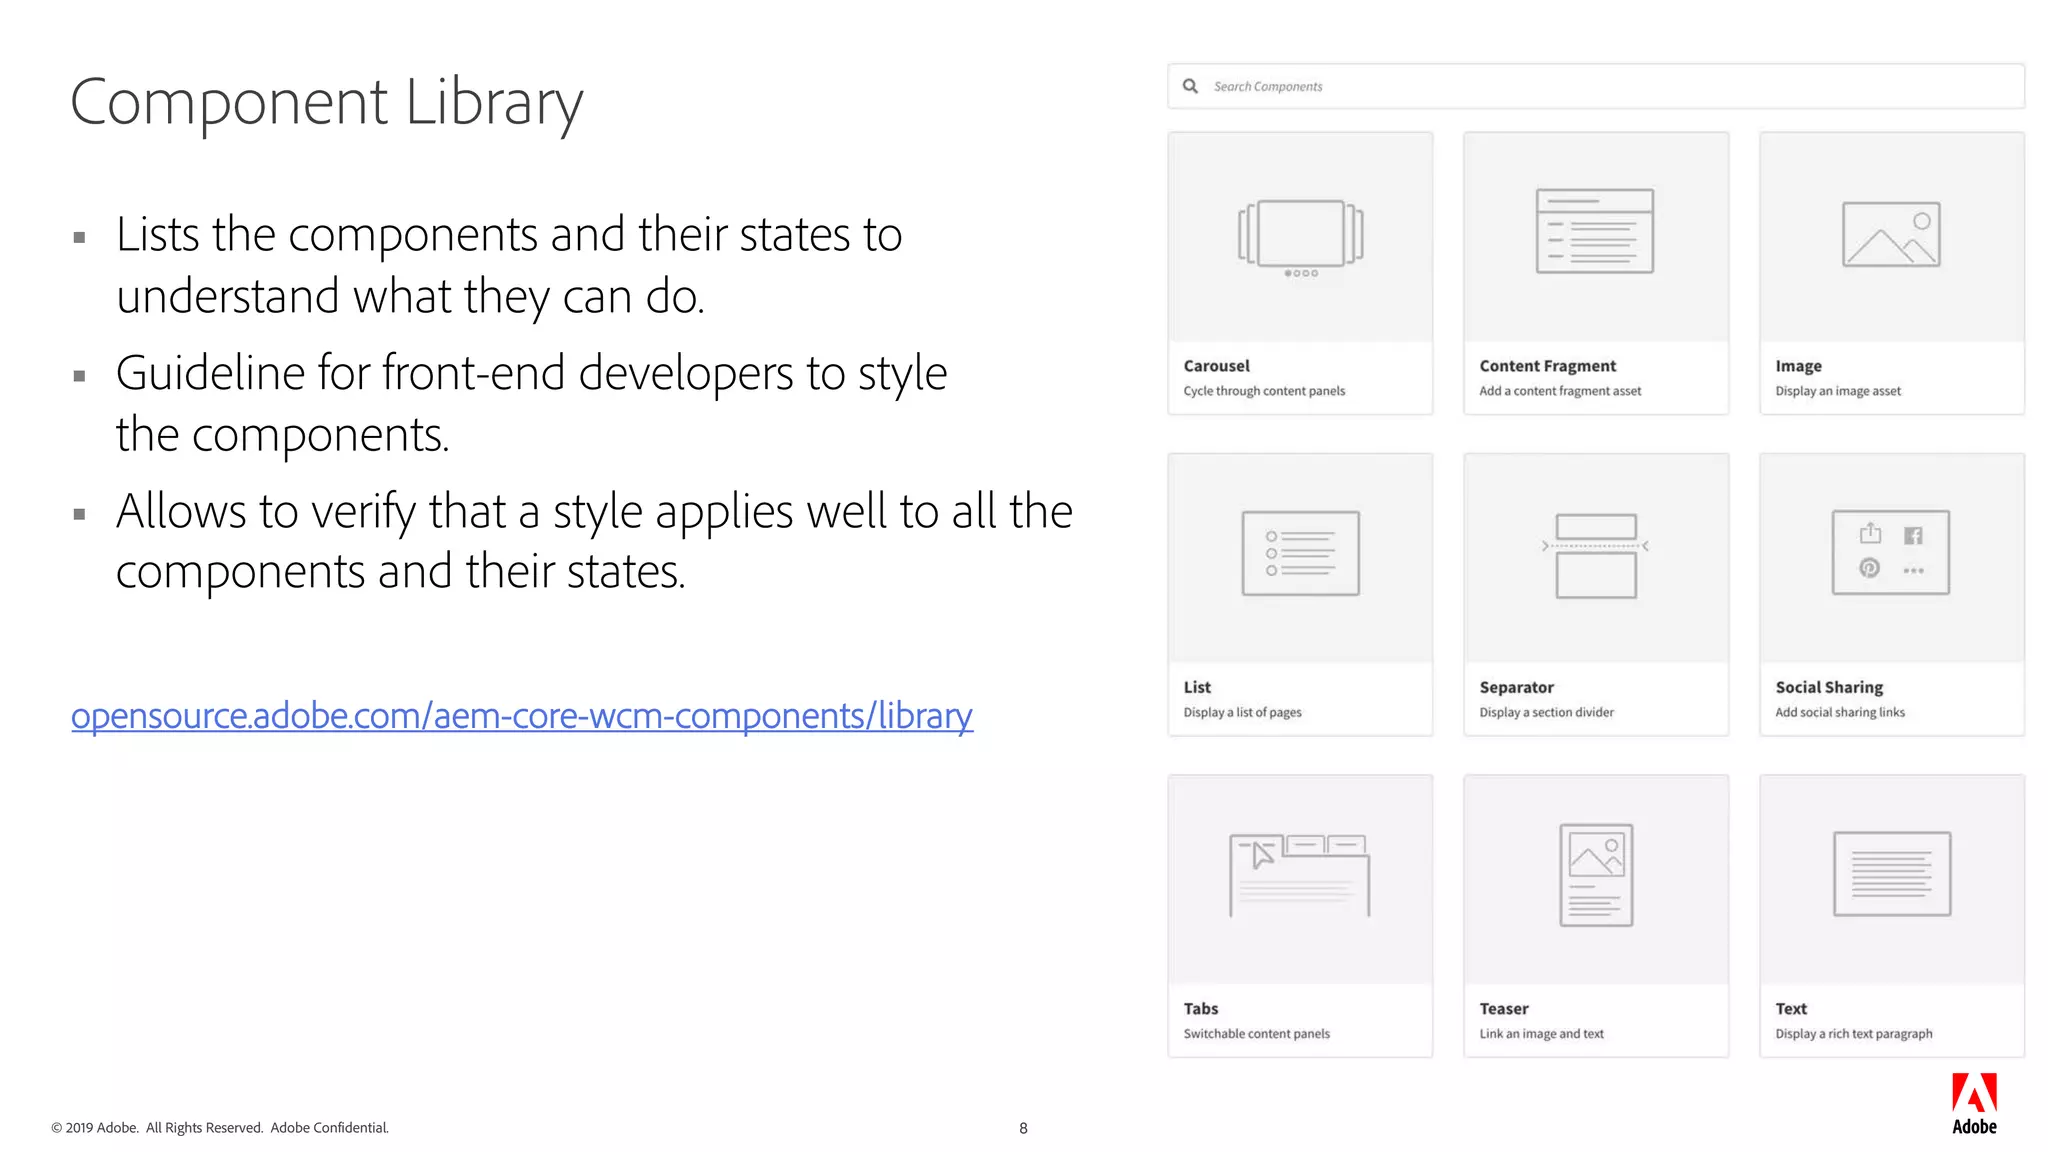Click the Adobe logo
Screen dimensions: 2048x1152
tap(1974, 1104)
